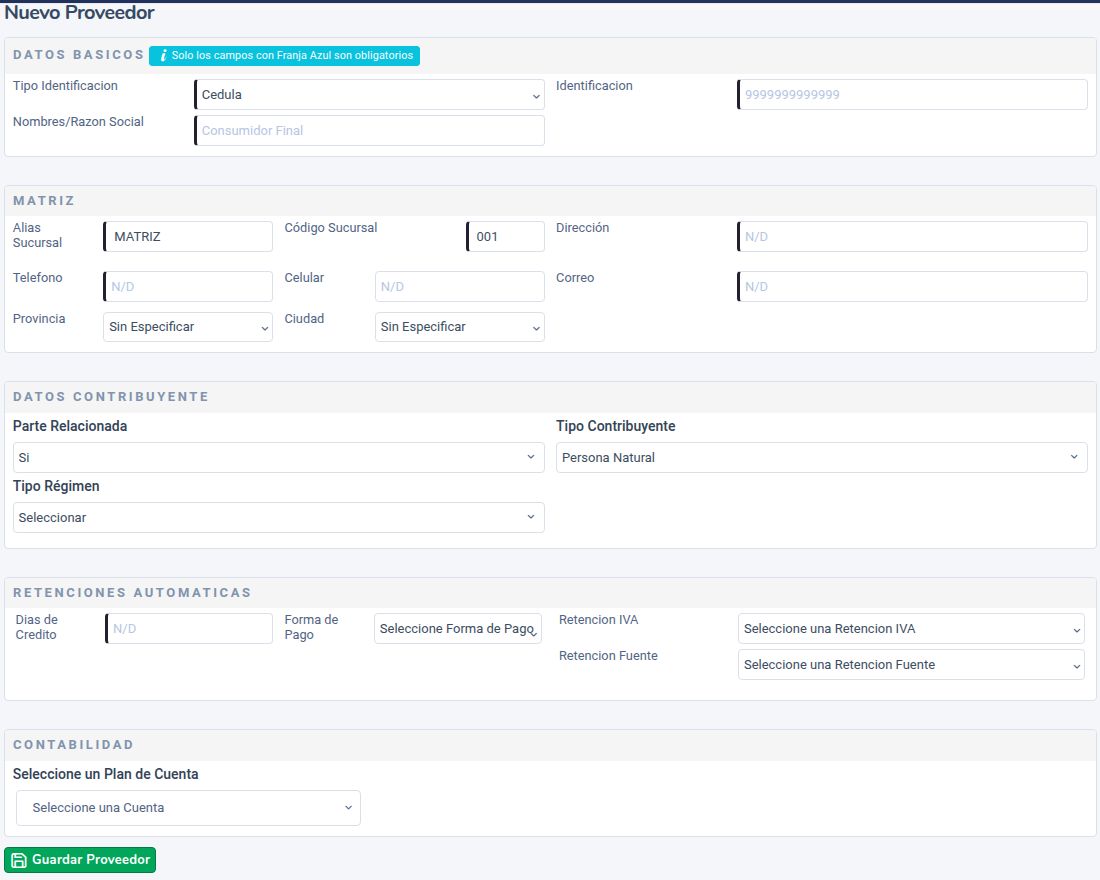The image size is (1100, 880).
Task: Click the Dias de Credito field
Action: [189, 629]
